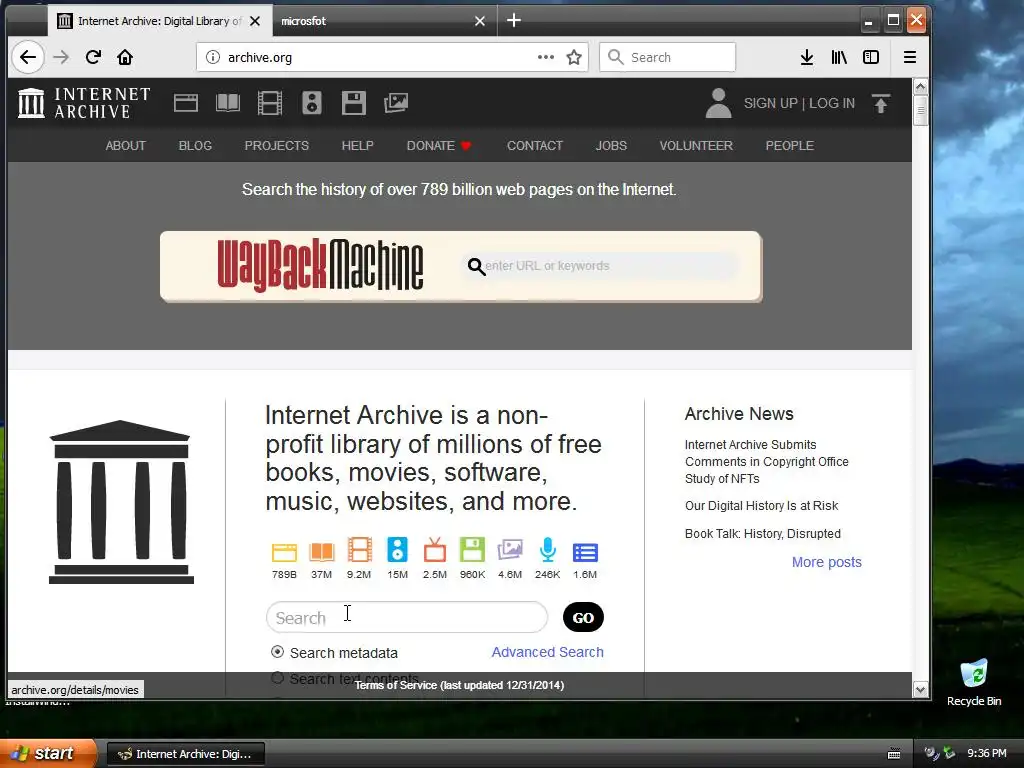Open the BLOG menu item
Screen dimensions: 1024x768
click(x=195, y=146)
